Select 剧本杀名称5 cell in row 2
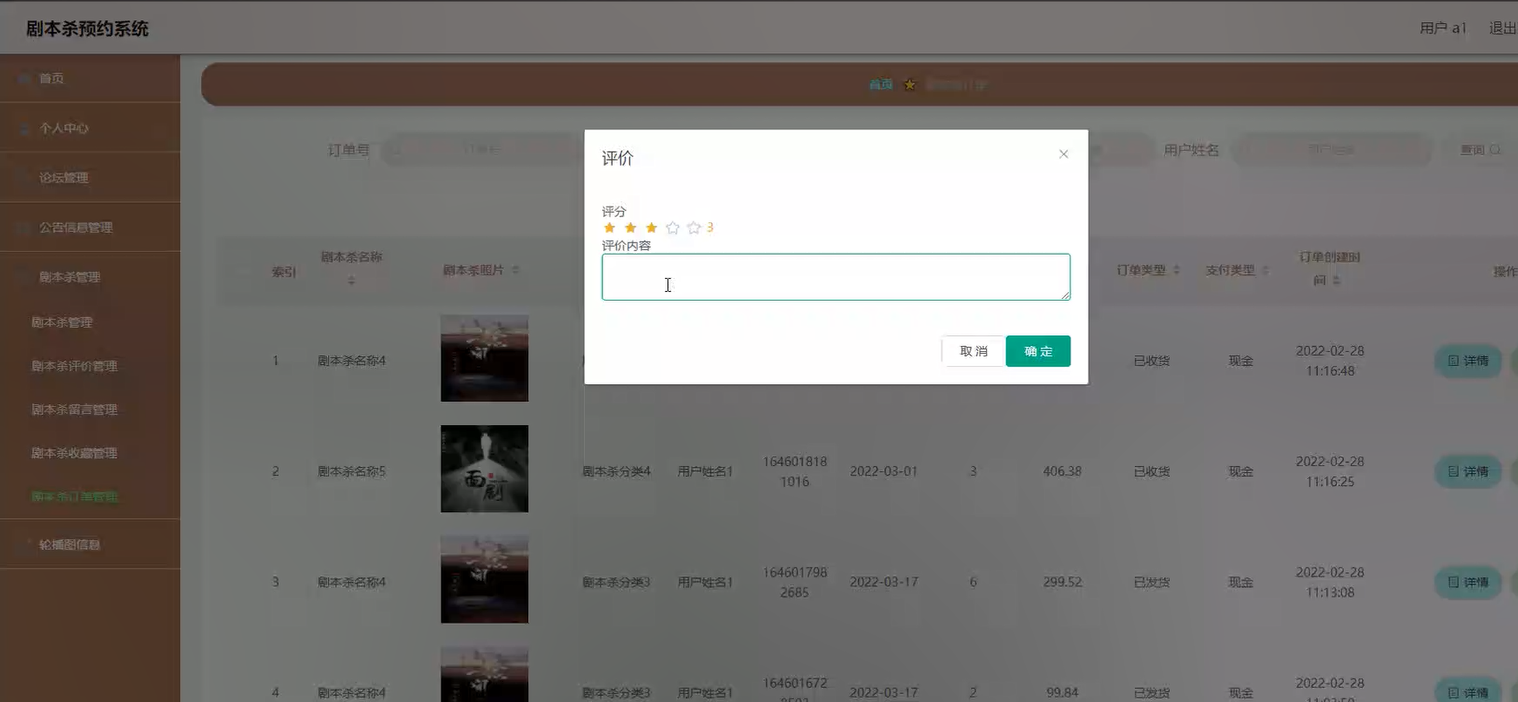This screenshot has height=702, width=1518. pos(351,471)
